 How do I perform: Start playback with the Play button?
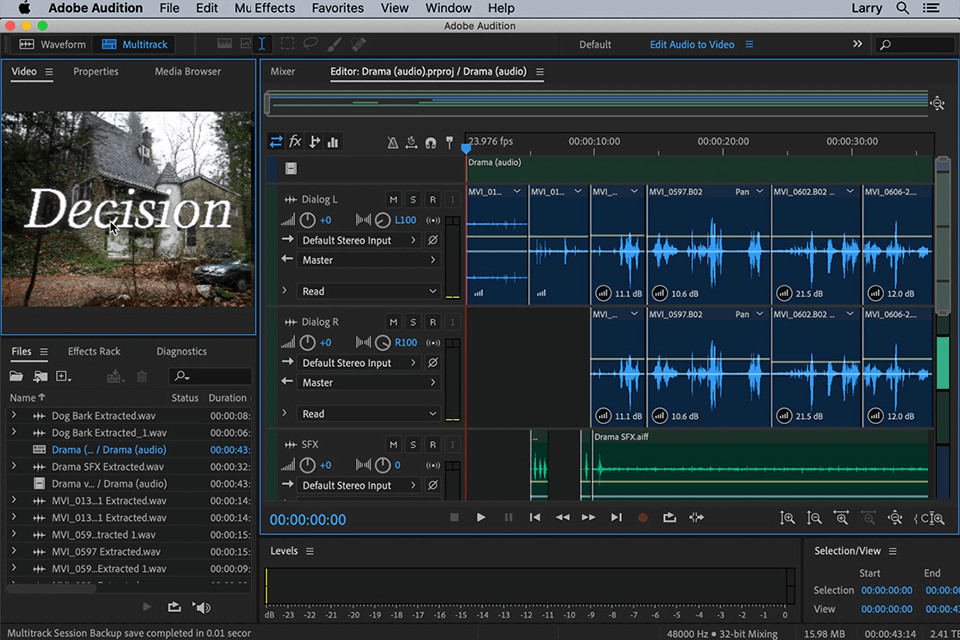click(x=481, y=518)
